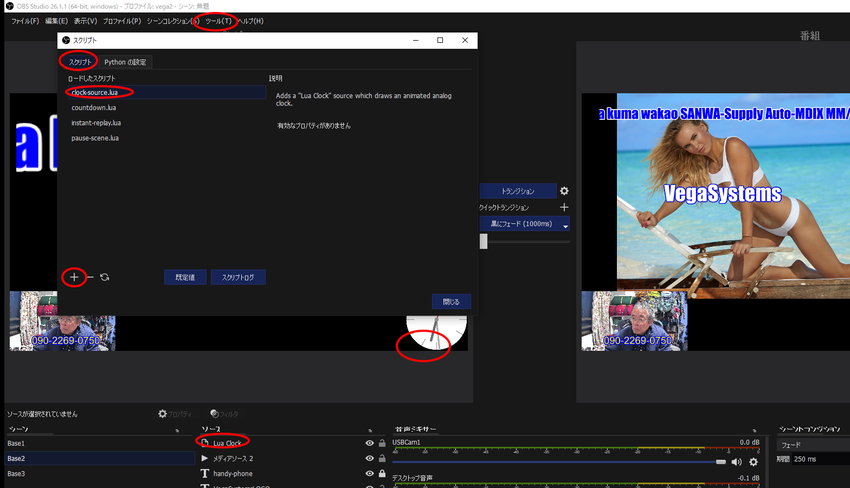Click the transition T-bar slider handle

pyautogui.click(x=484, y=241)
